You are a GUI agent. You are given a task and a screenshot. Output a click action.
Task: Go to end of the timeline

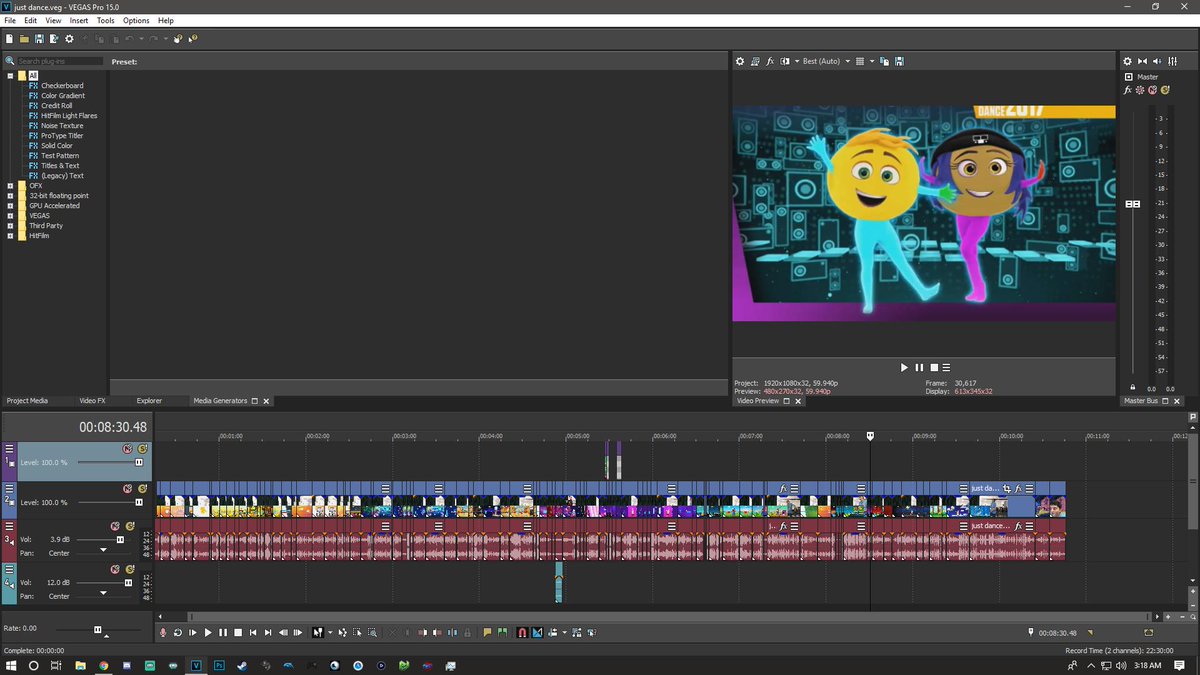(268, 632)
